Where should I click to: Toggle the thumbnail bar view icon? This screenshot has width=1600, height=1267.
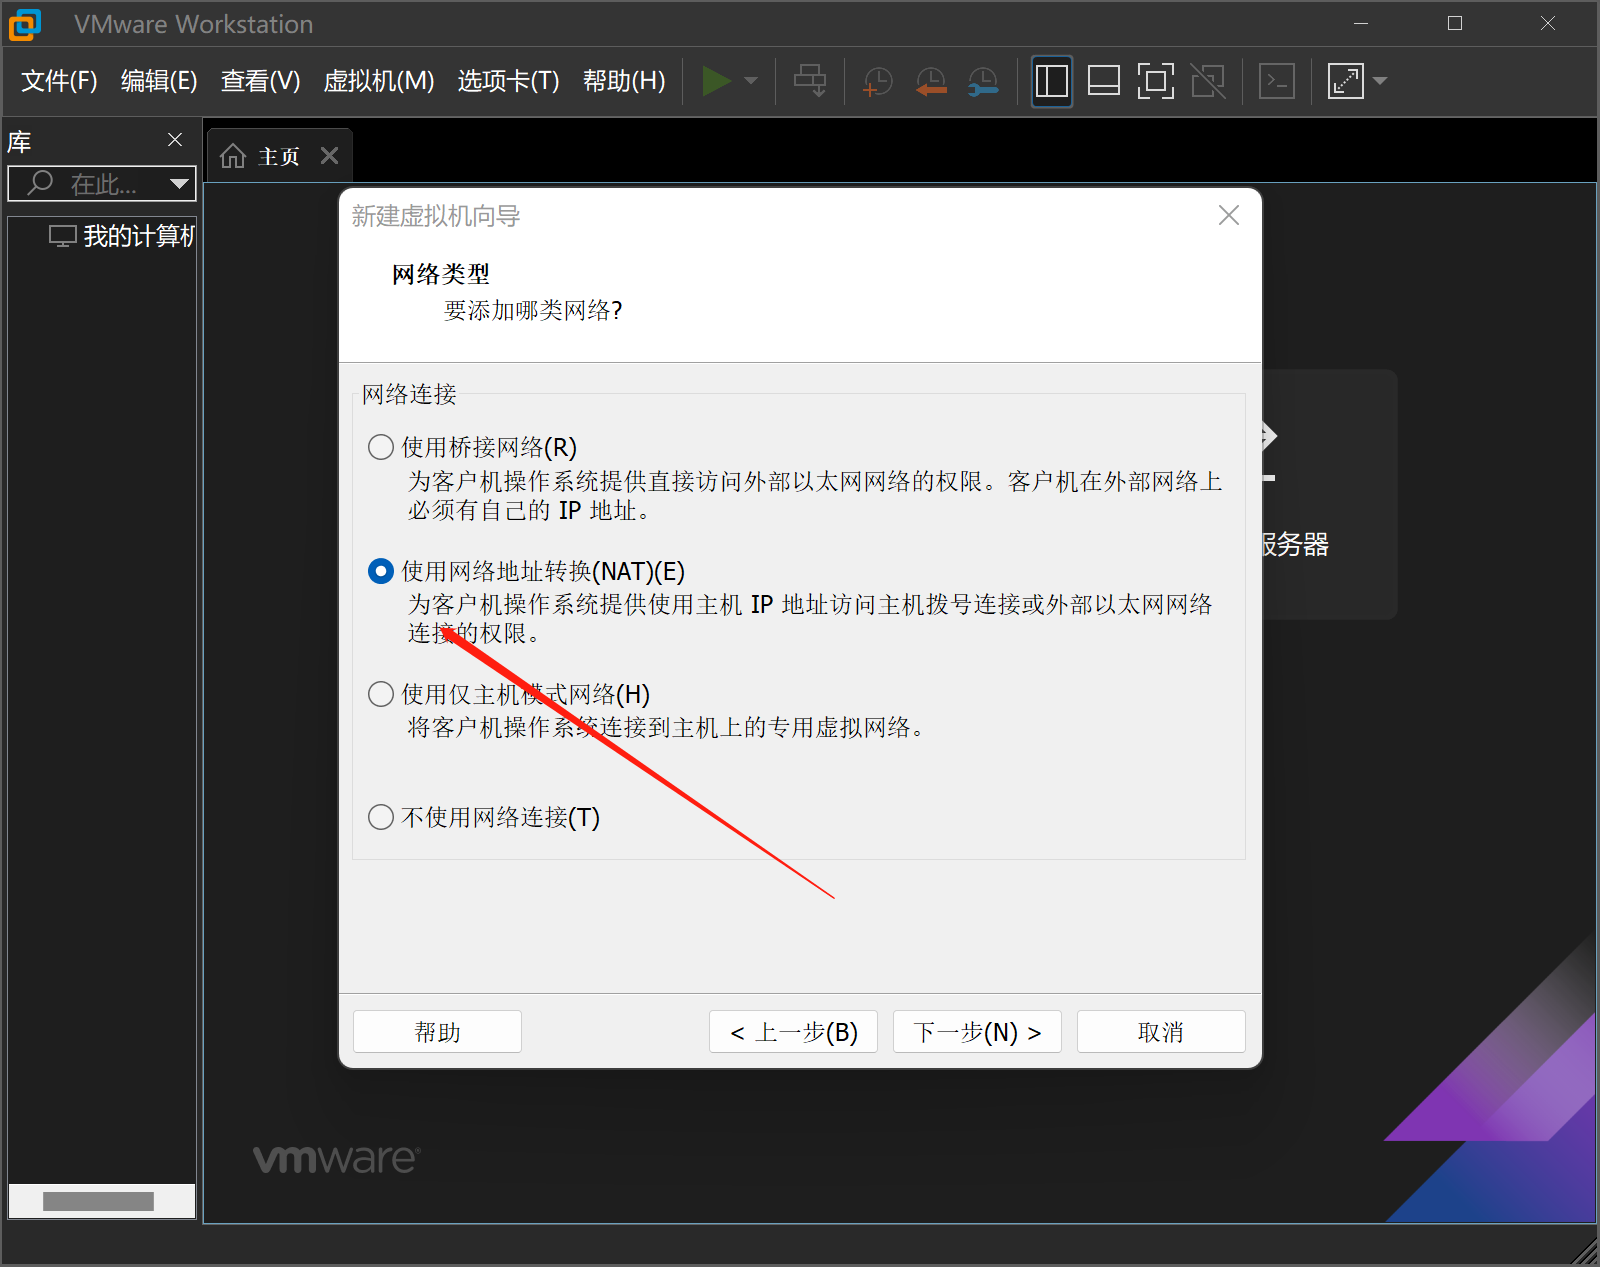pyautogui.click(x=1104, y=81)
